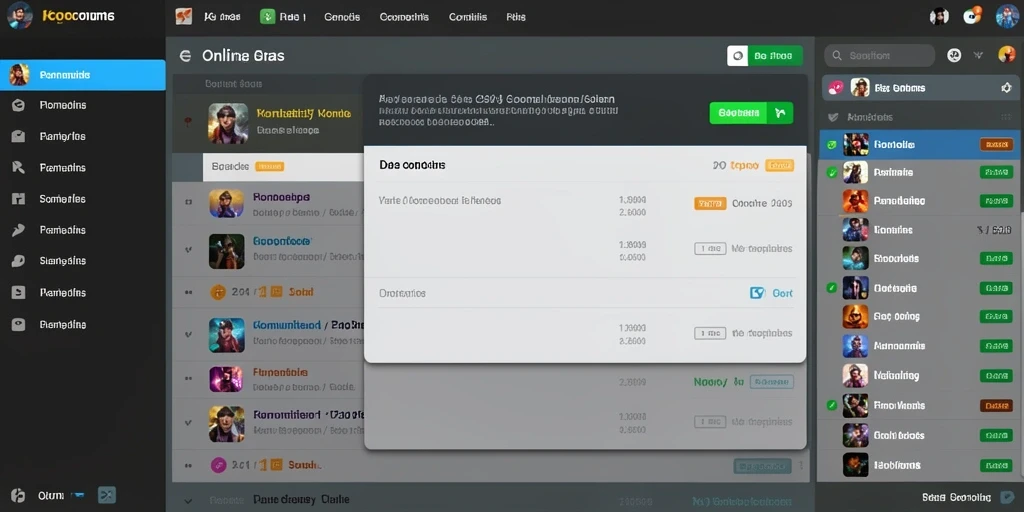
Task: Open the filter dropdown icon right of search
Action: point(978,56)
